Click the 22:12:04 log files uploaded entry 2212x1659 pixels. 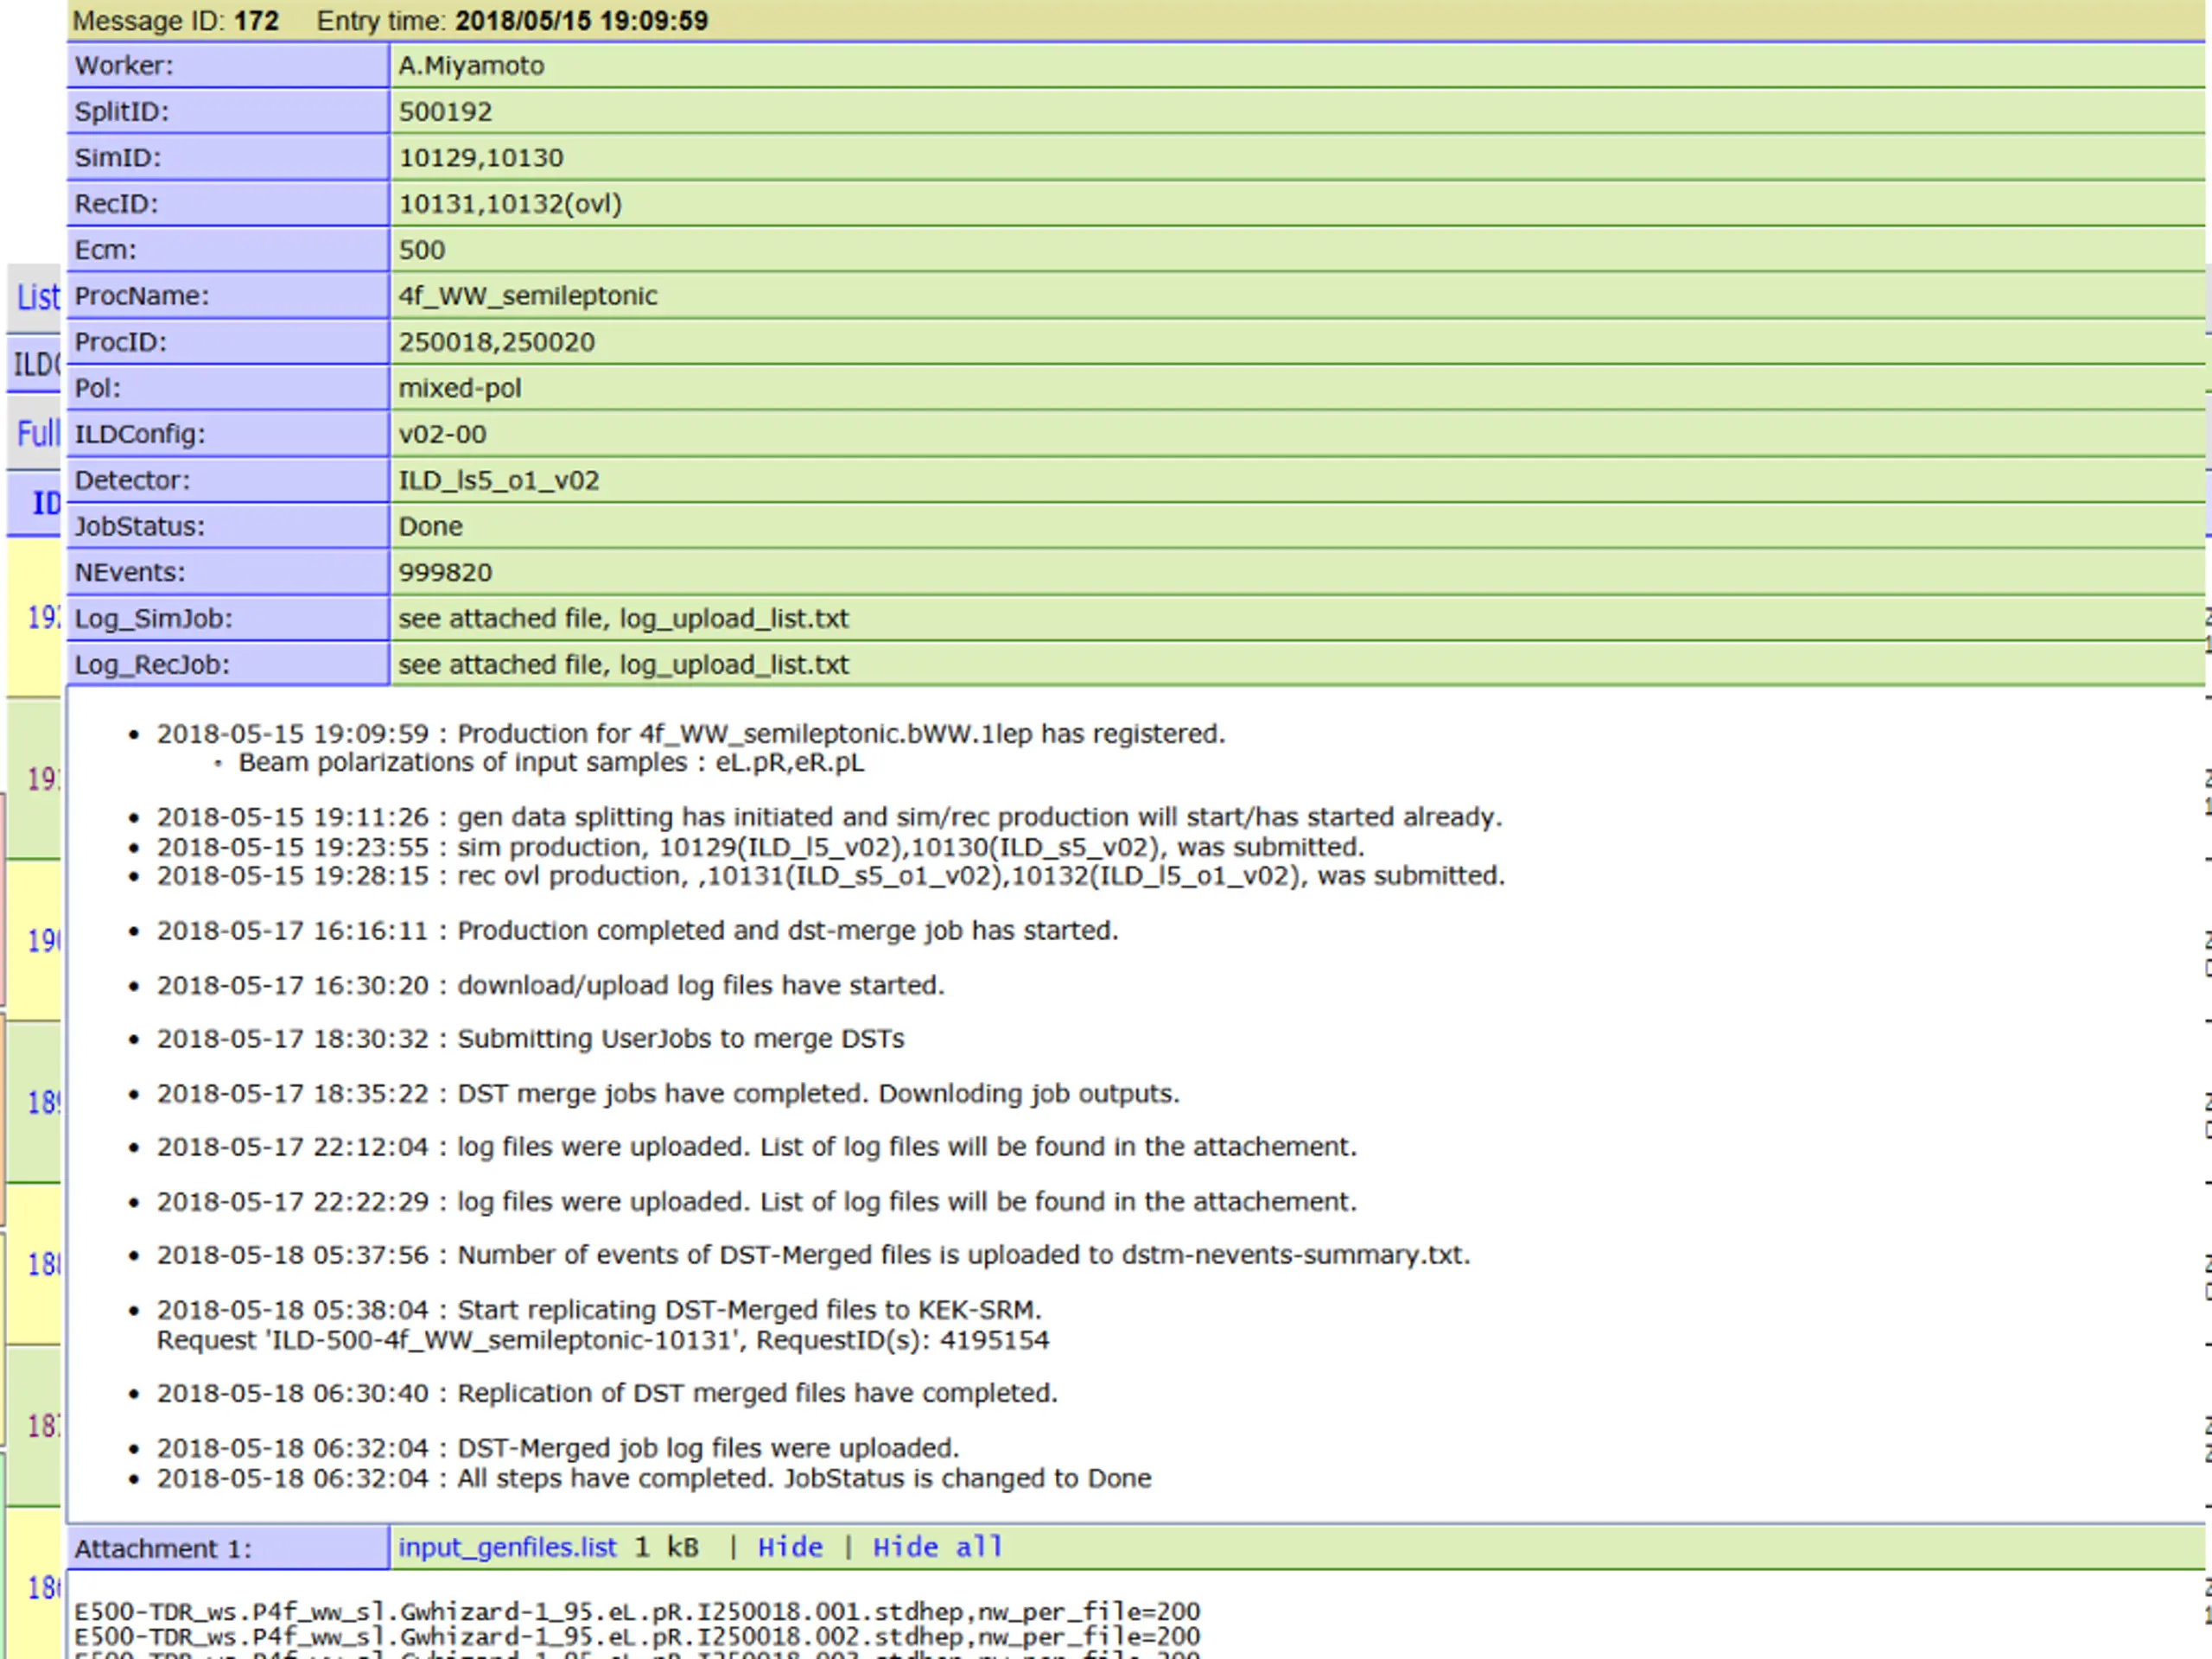757,1147
